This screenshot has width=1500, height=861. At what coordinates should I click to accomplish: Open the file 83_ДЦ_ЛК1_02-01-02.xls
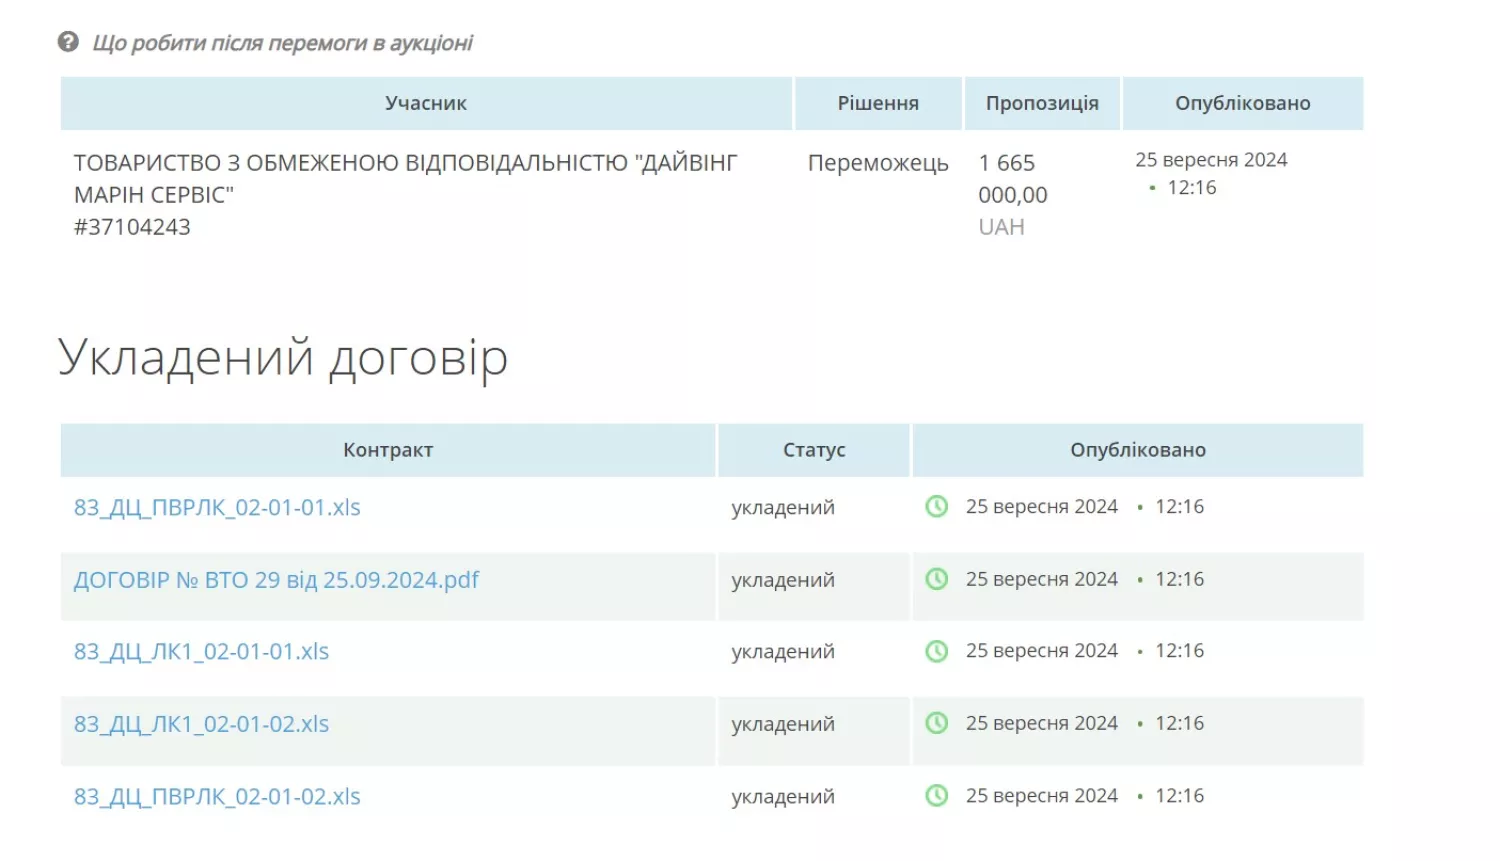pos(201,724)
